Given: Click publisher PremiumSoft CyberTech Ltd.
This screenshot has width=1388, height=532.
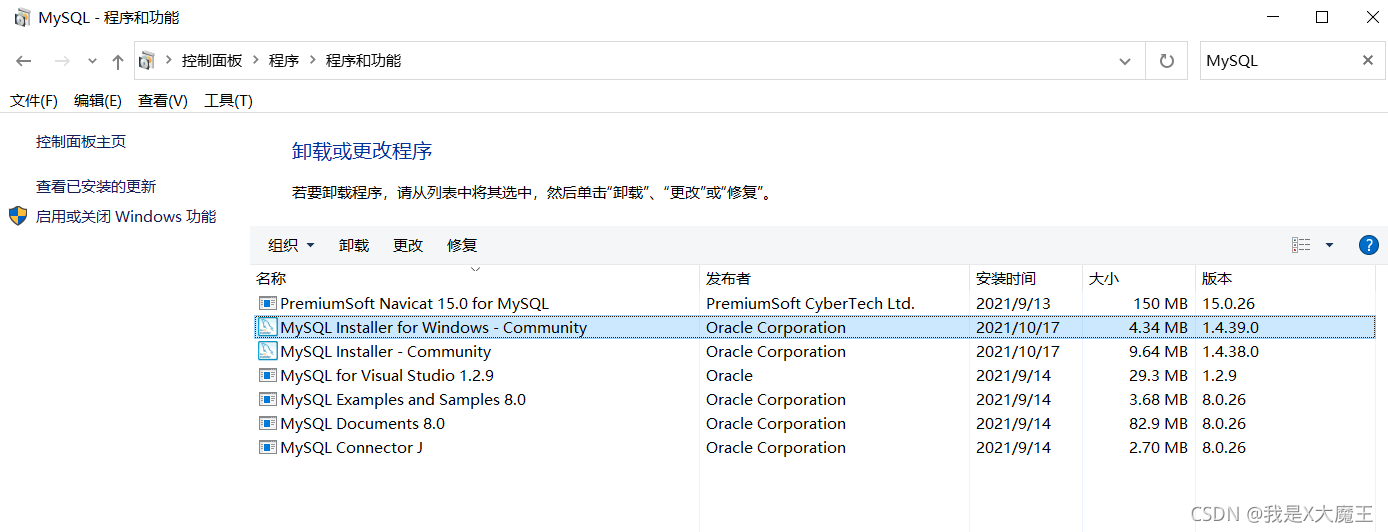Looking at the screenshot, I should (810, 303).
